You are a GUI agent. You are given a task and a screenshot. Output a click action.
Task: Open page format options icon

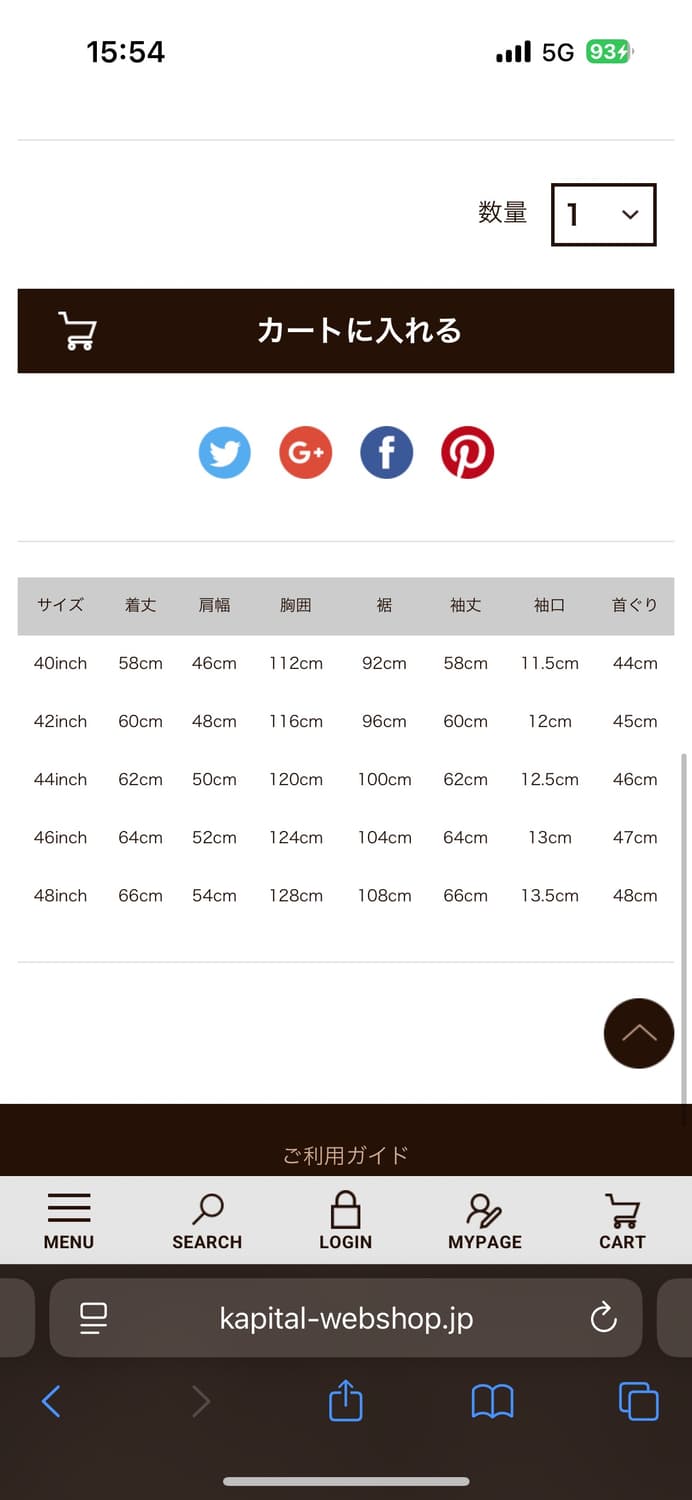click(93, 1318)
